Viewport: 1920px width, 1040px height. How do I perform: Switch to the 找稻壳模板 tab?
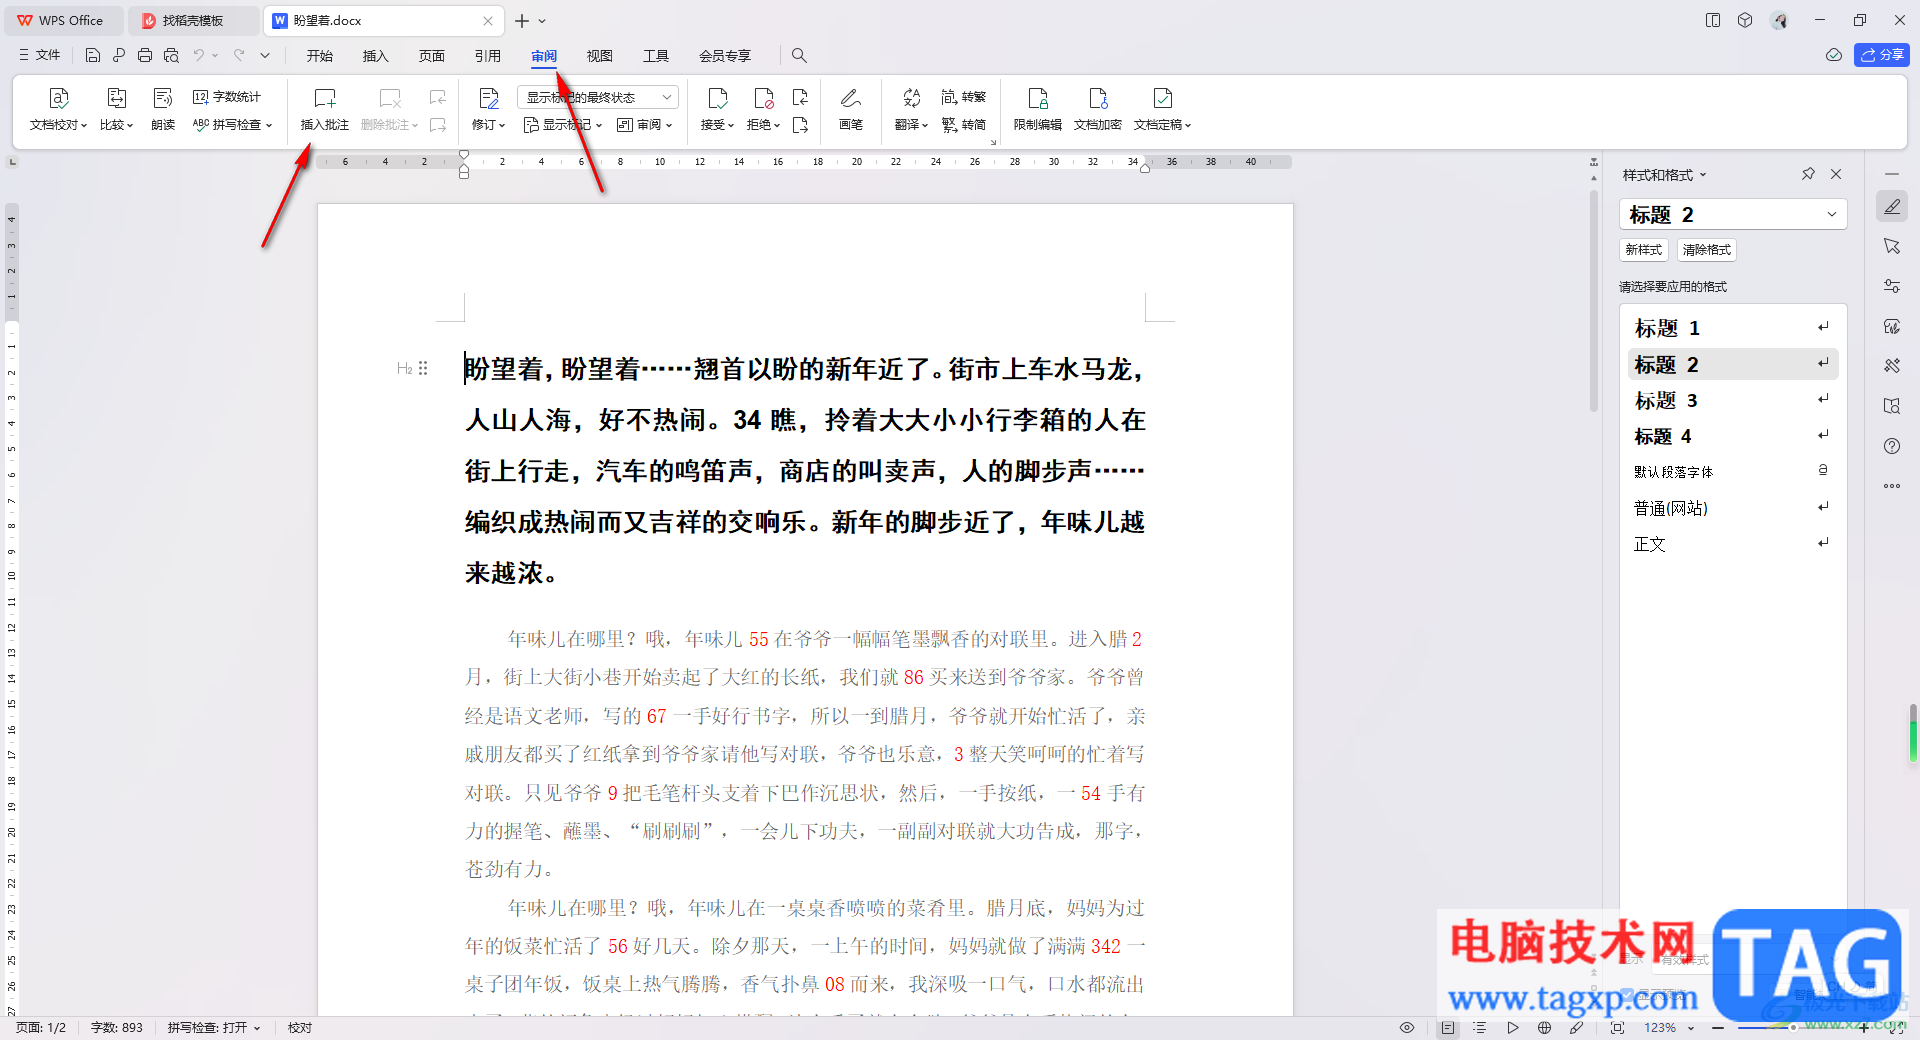[x=192, y=20]
